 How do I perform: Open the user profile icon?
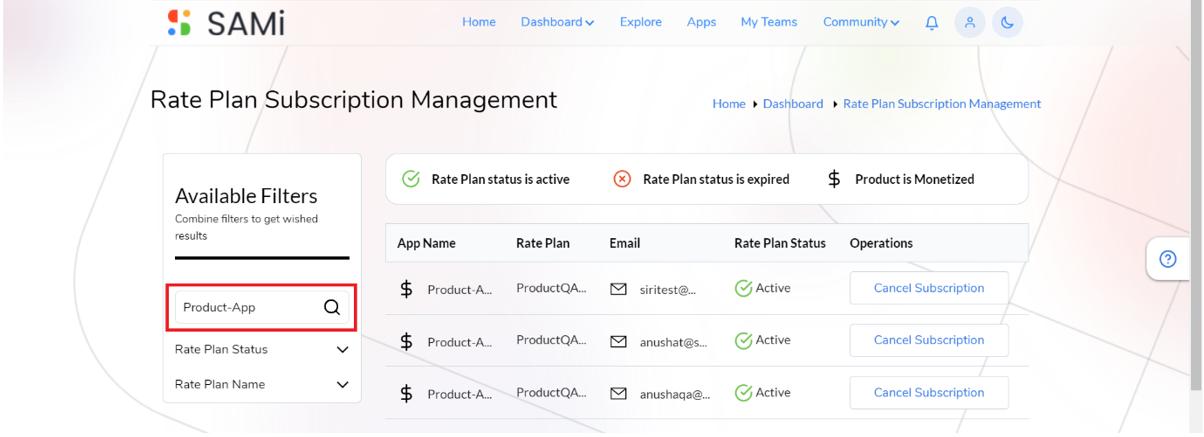[x=969, y=22]
